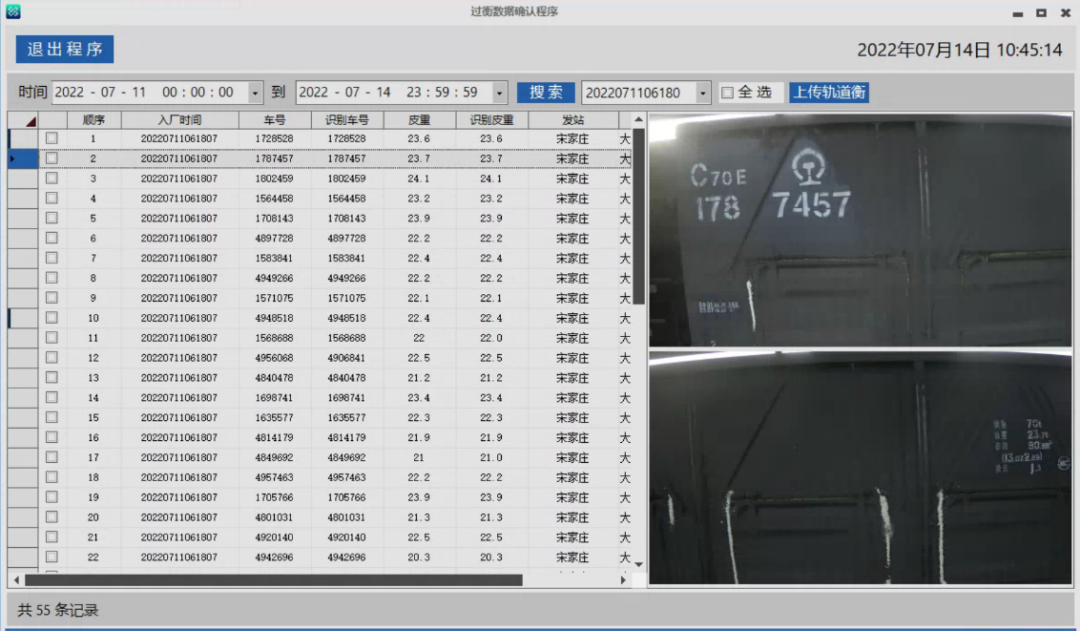Click car number 4814179 in row 16
The image size is (1080, 631).
coord(274,437)
